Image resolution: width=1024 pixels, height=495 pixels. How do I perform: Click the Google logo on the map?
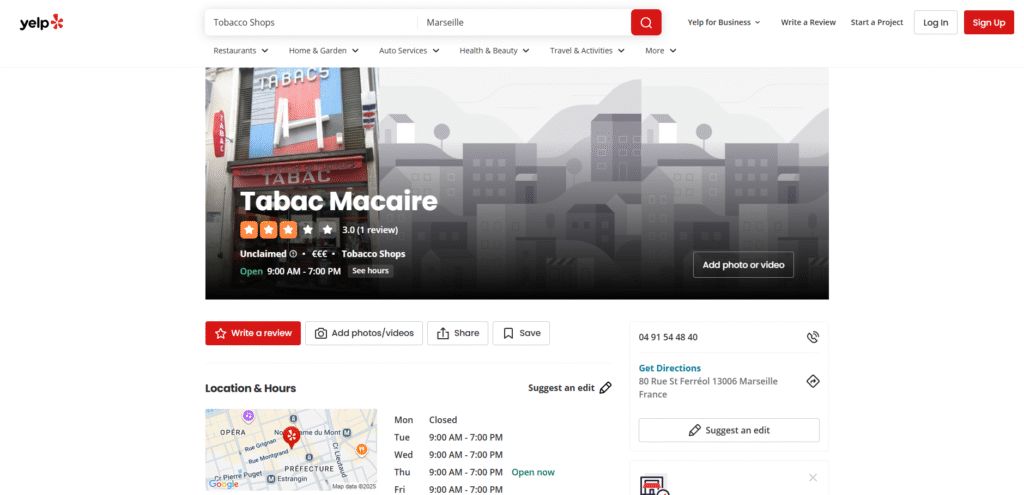pyautogui.click(x=223, y=484)
